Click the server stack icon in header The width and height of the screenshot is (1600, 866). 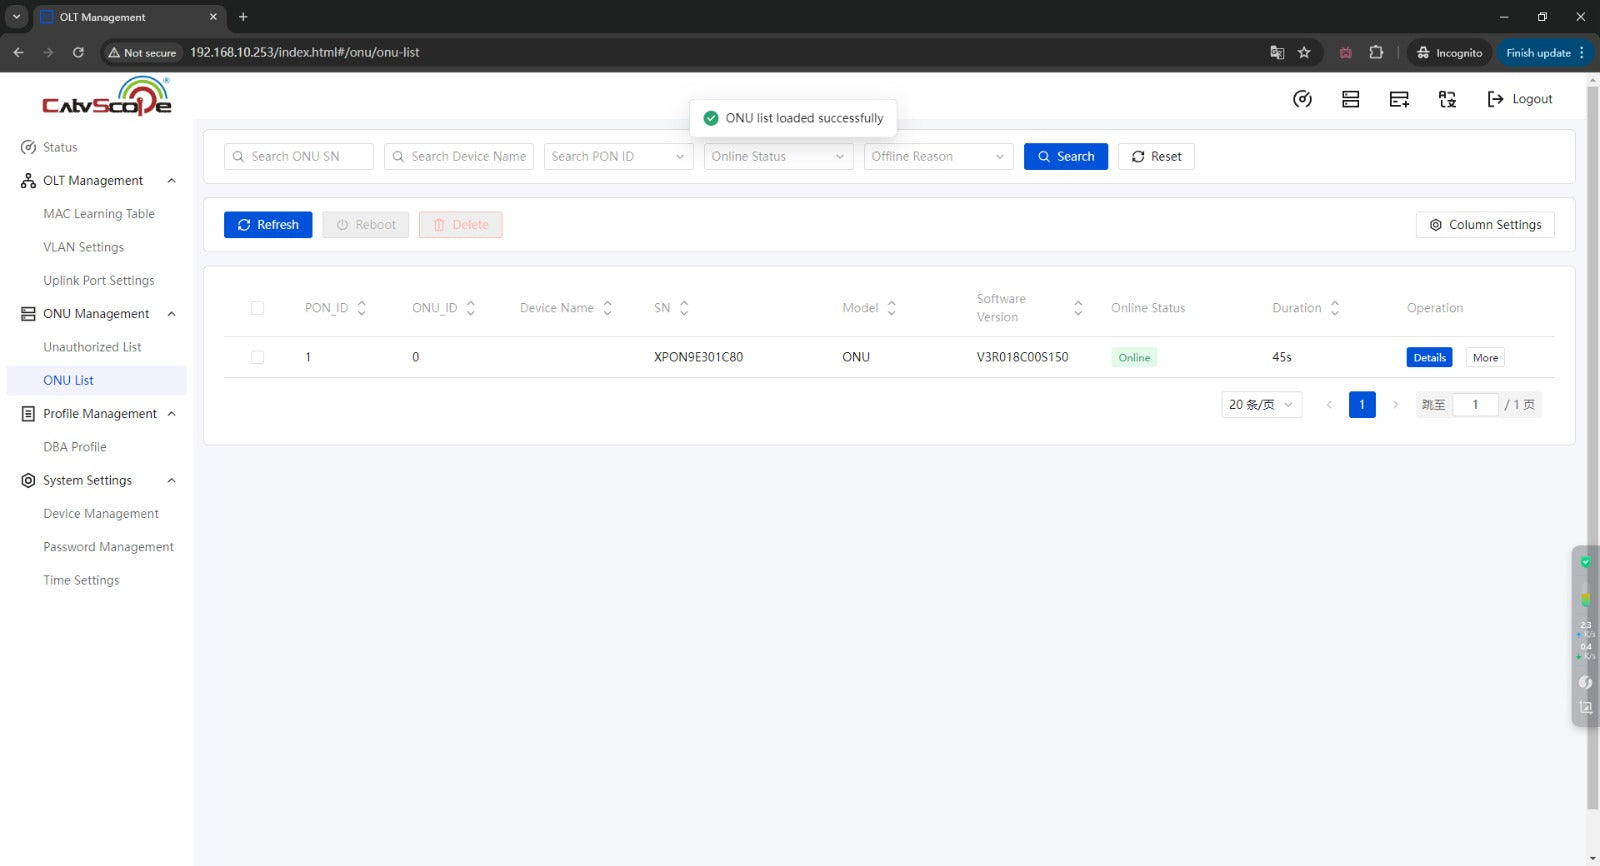(1350, 99)
